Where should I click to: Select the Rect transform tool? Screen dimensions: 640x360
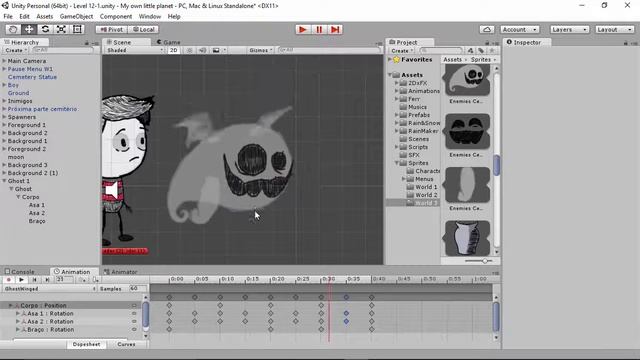point(77,29)
